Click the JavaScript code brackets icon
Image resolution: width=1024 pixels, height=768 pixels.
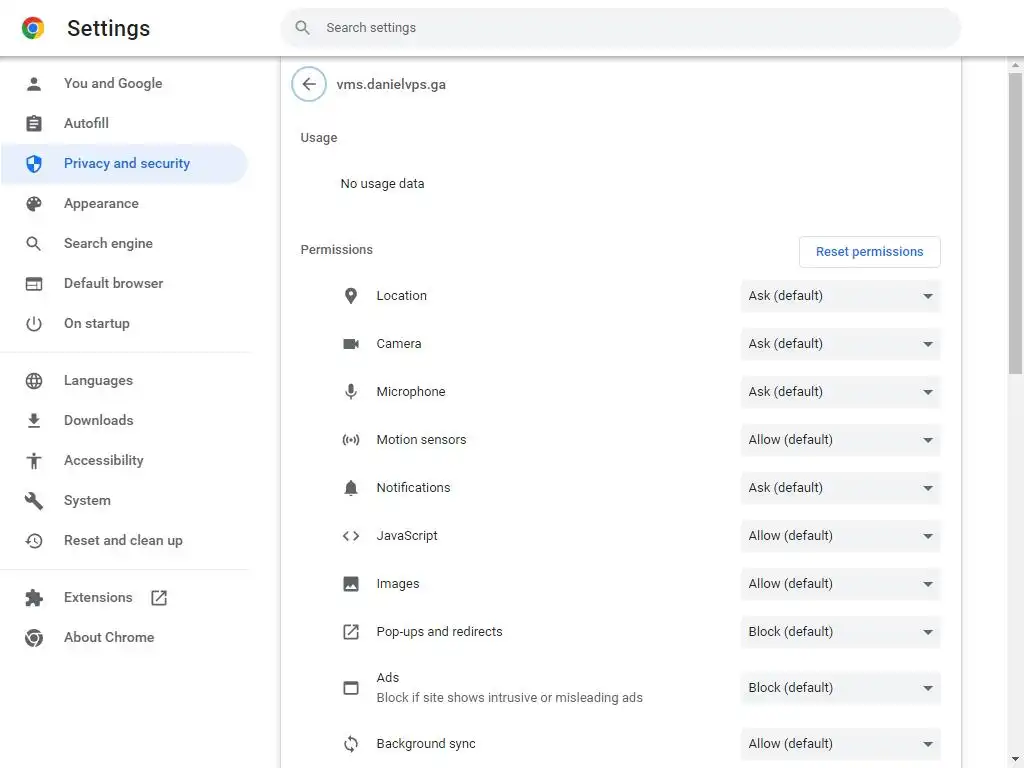[351, 536]
